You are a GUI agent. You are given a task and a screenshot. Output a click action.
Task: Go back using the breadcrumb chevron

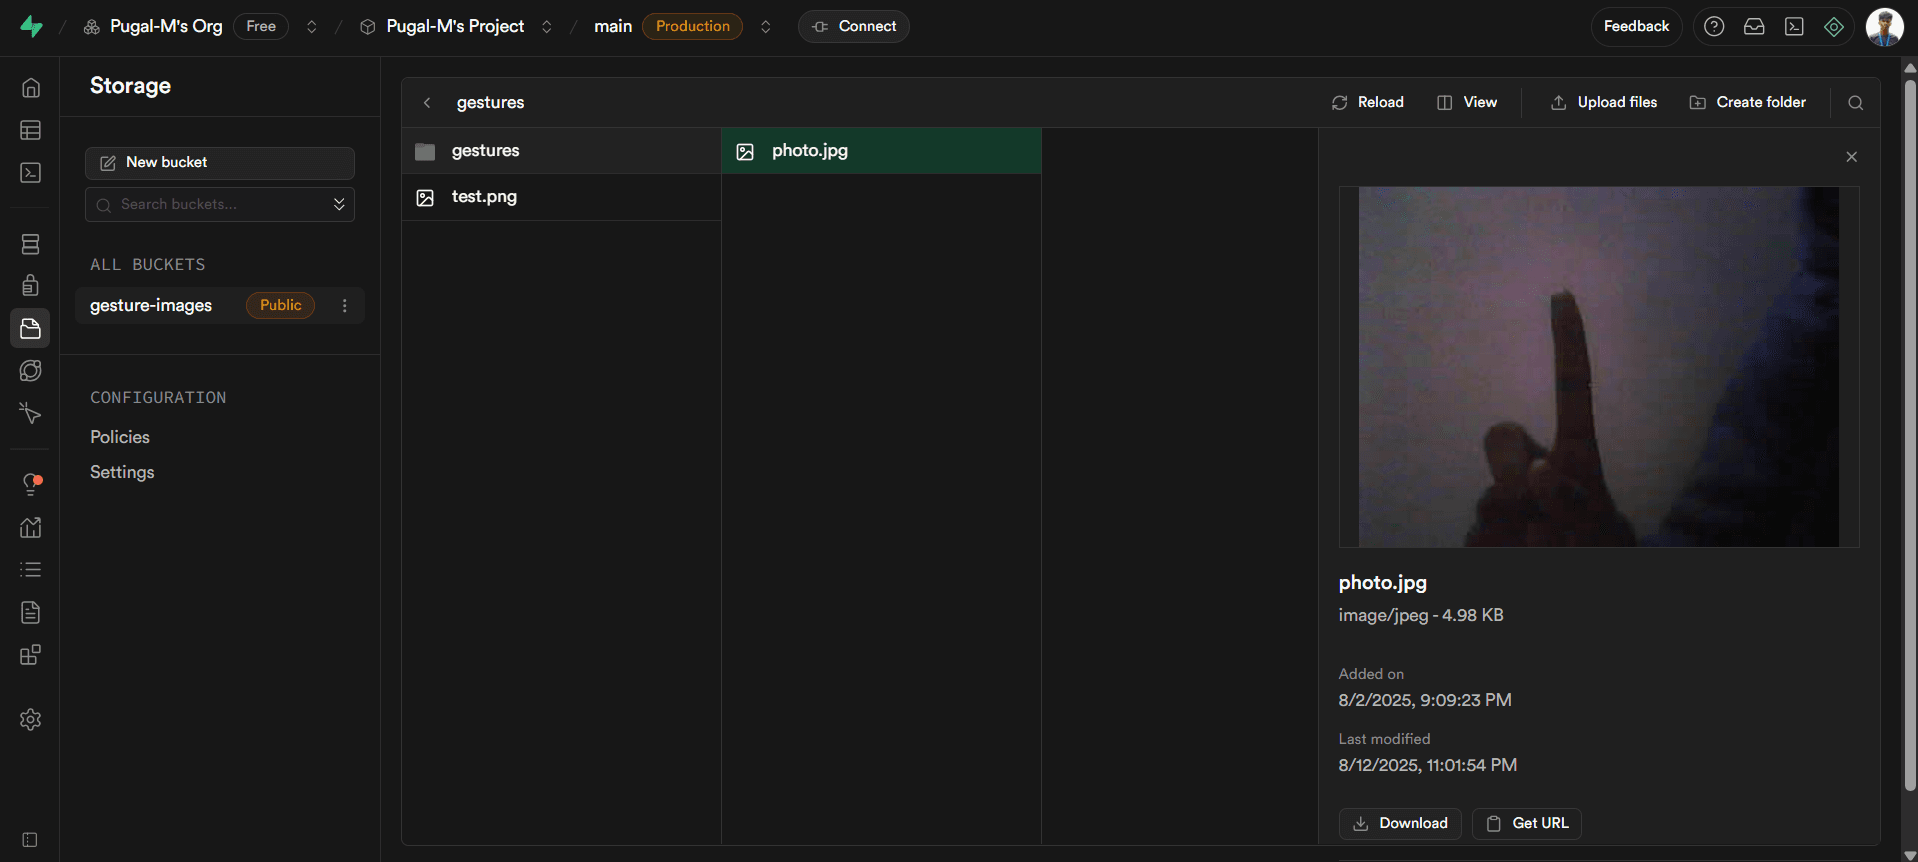[427, 103]
